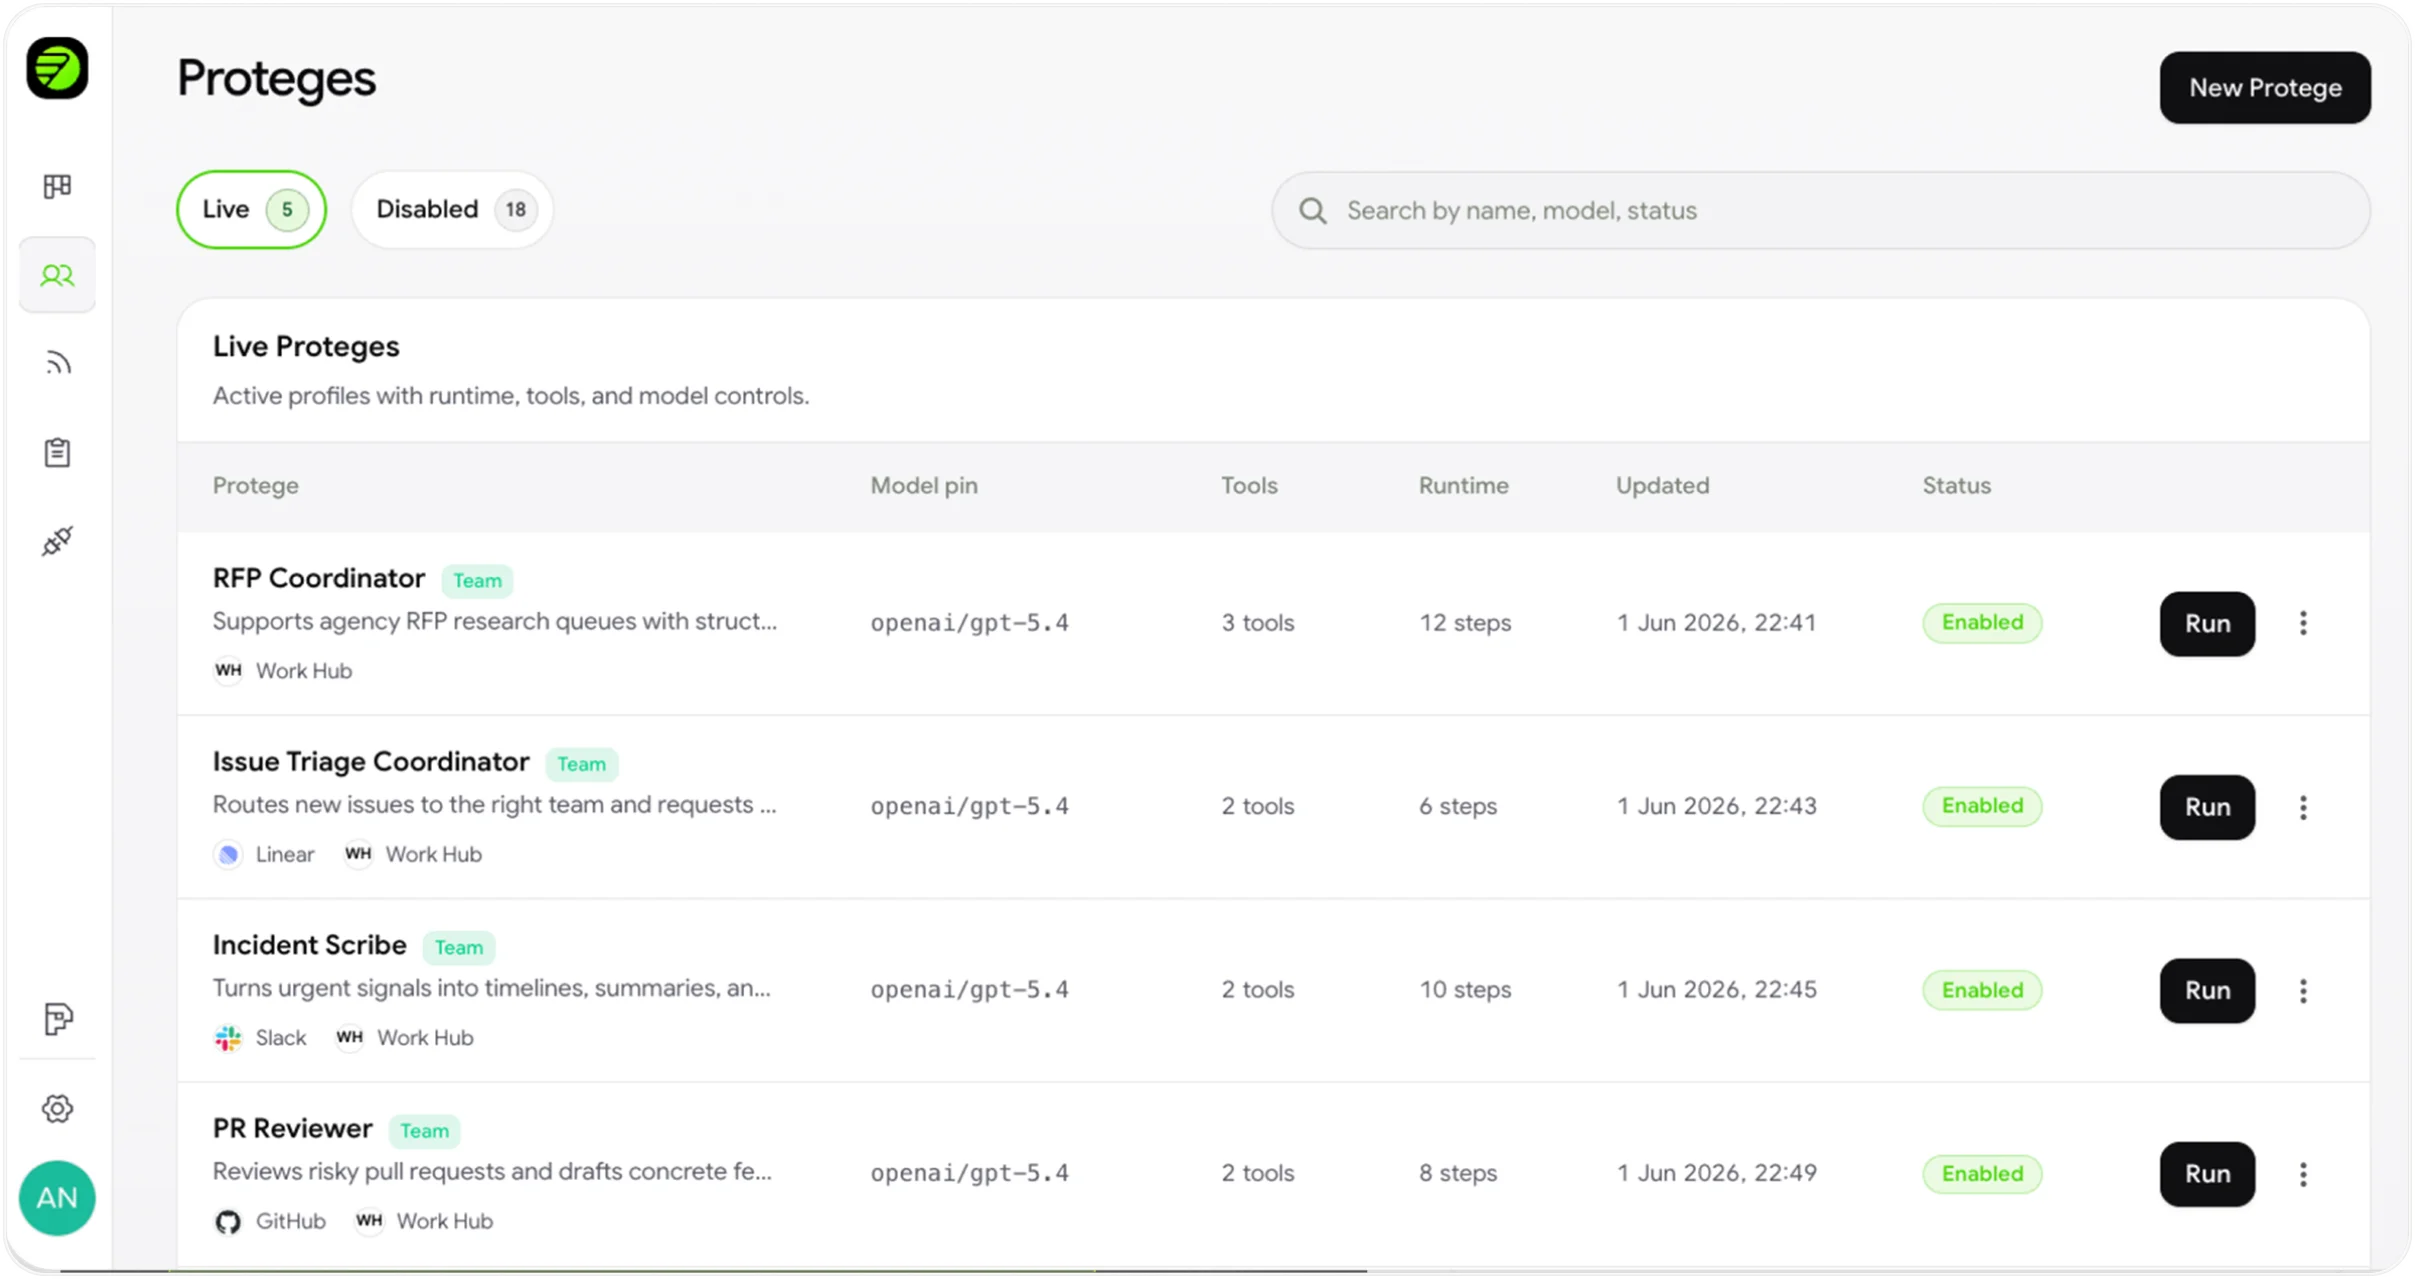Click the Linear icon under Issue Triage Coordinator

pos(228,854)
